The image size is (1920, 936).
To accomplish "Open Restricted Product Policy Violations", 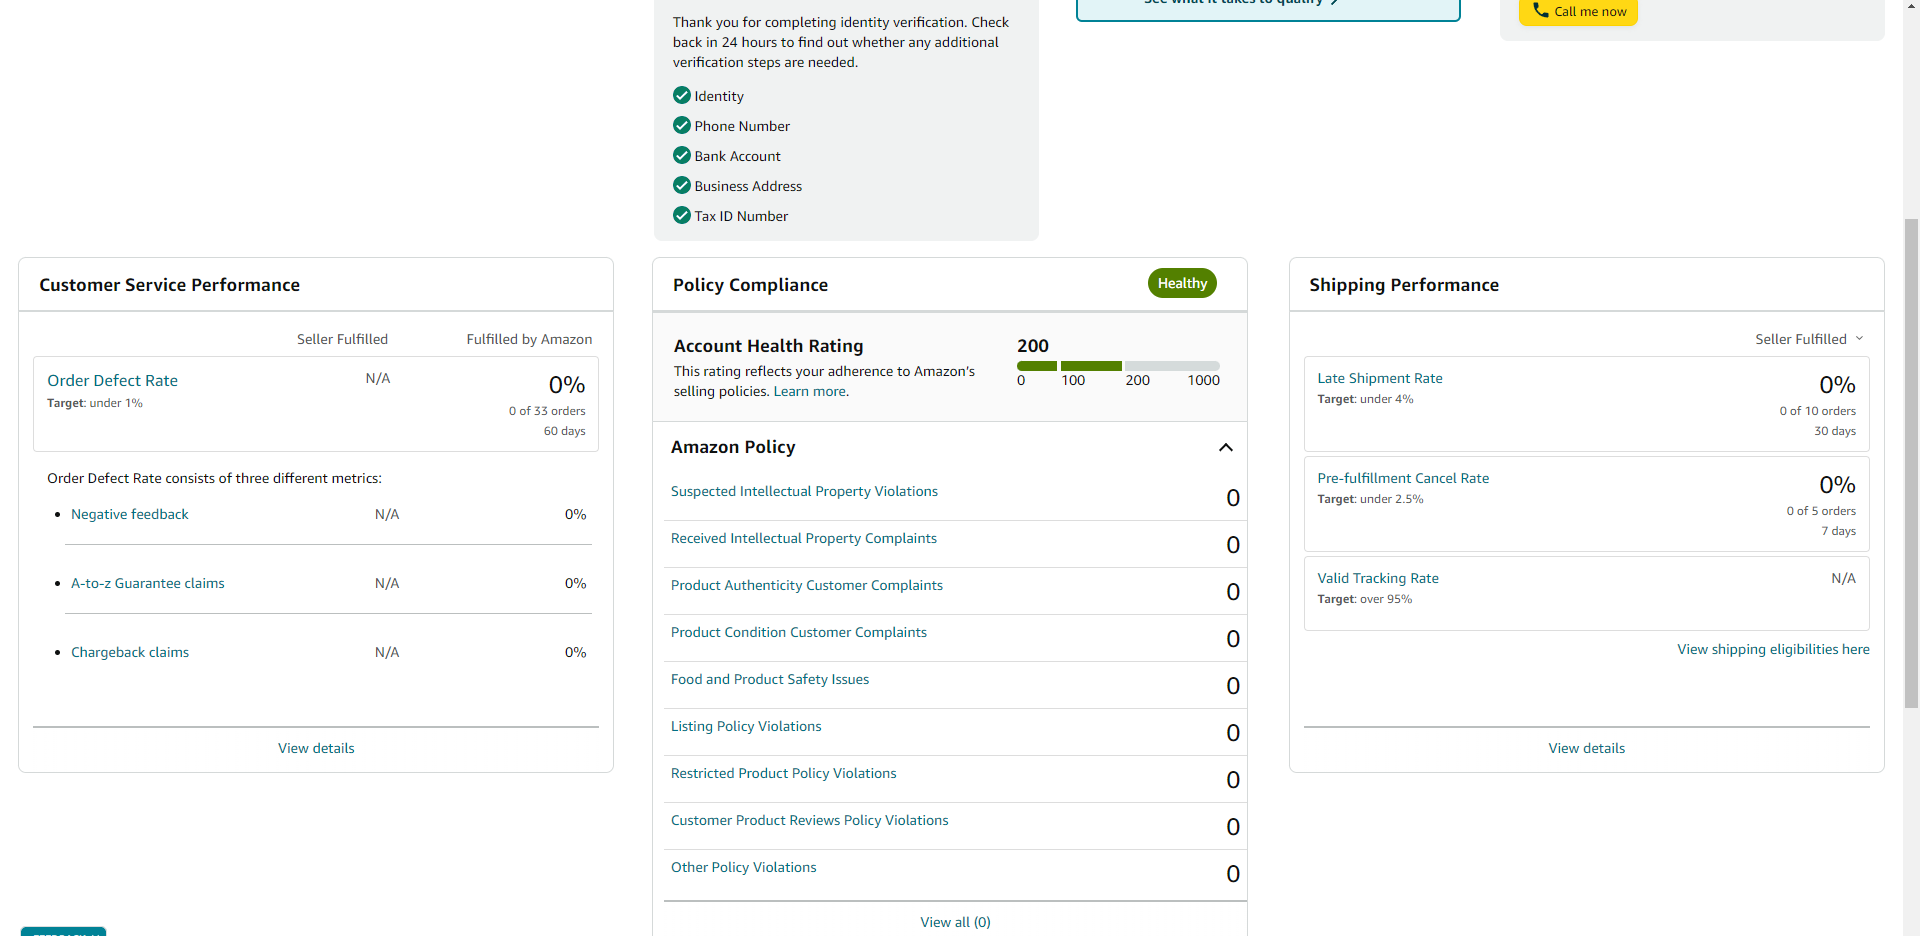I will pos(784,773).
